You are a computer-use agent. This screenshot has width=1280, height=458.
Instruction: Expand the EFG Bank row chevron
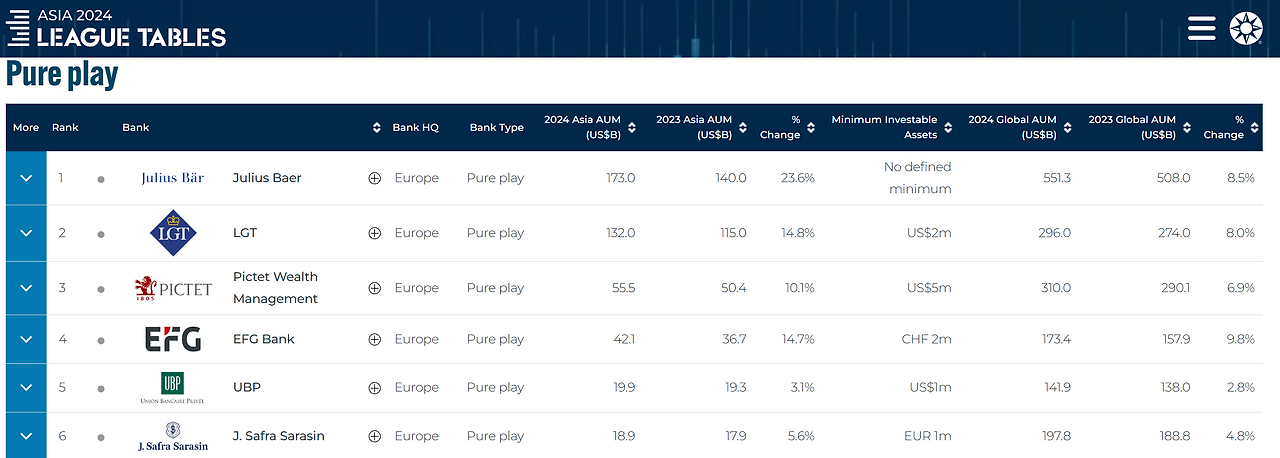26,339
